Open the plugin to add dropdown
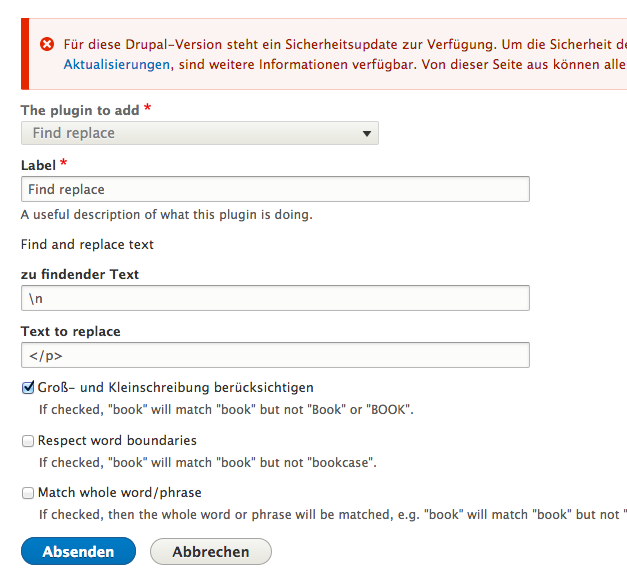Viewport: 627px width, 581px height. (200, 133)
